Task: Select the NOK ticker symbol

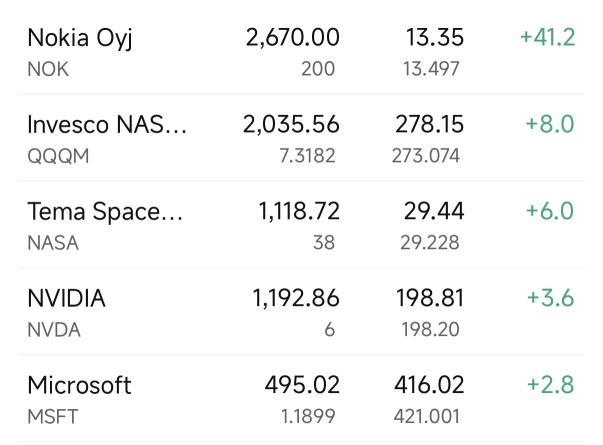Action: [48, 70]
